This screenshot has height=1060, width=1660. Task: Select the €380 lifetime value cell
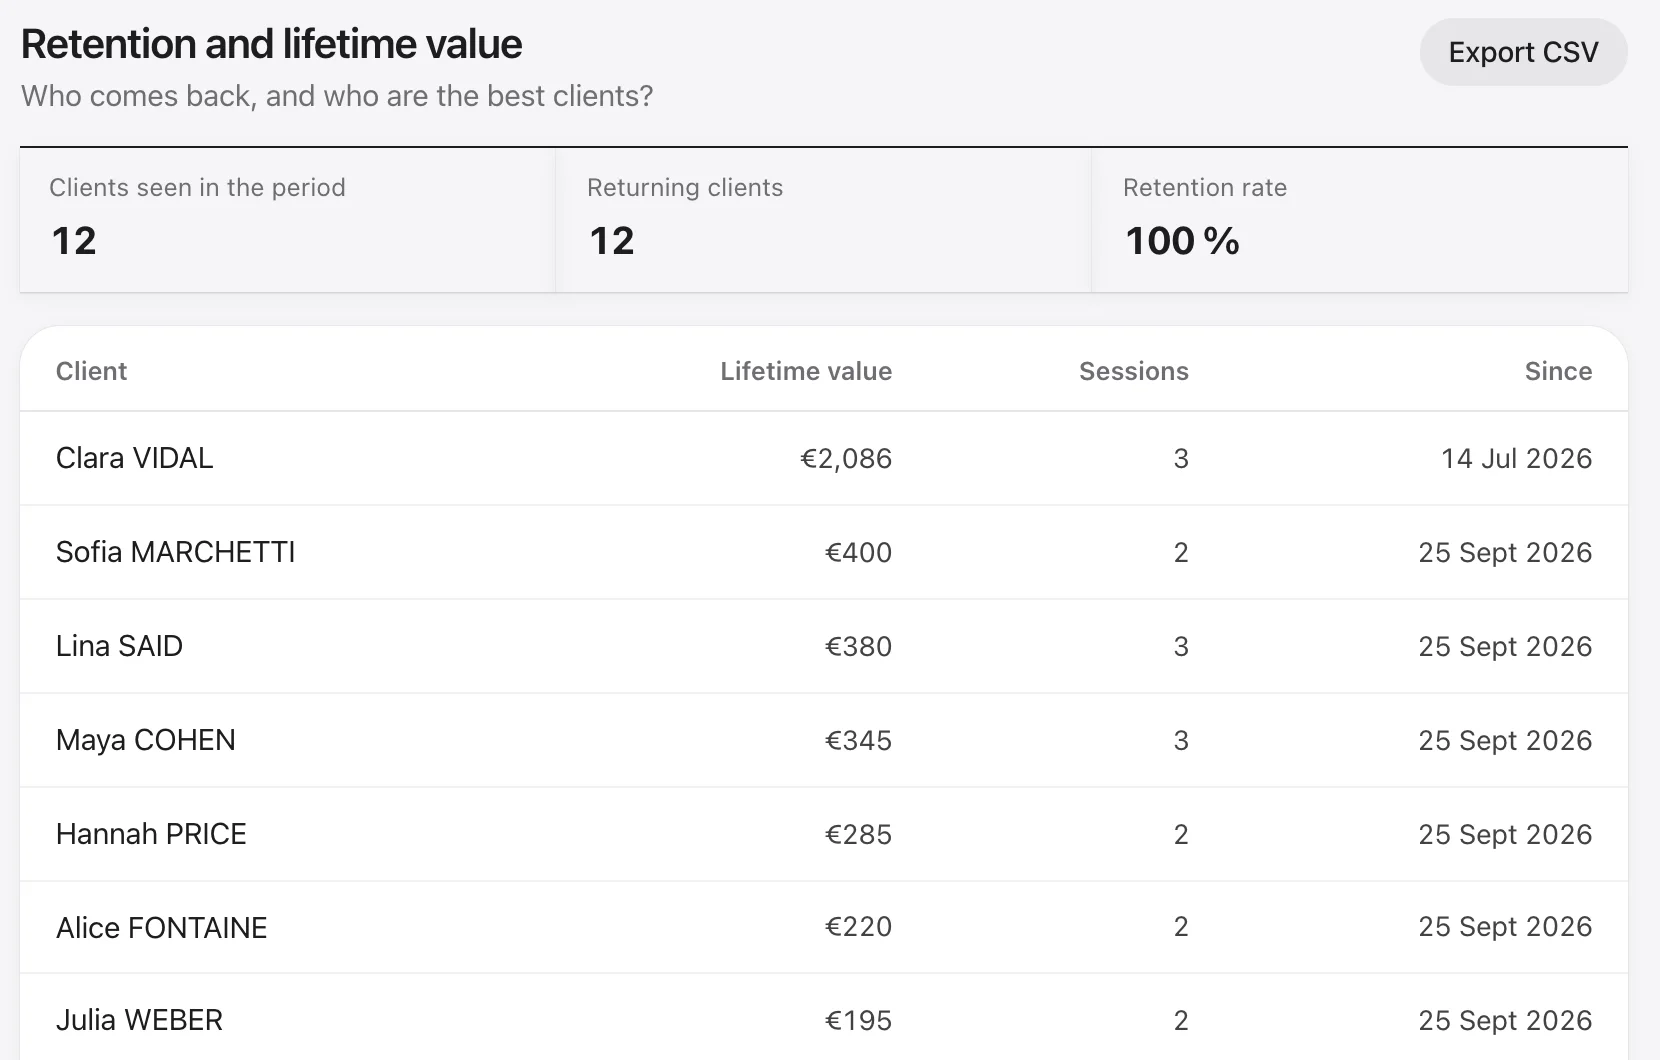[858, 646]
